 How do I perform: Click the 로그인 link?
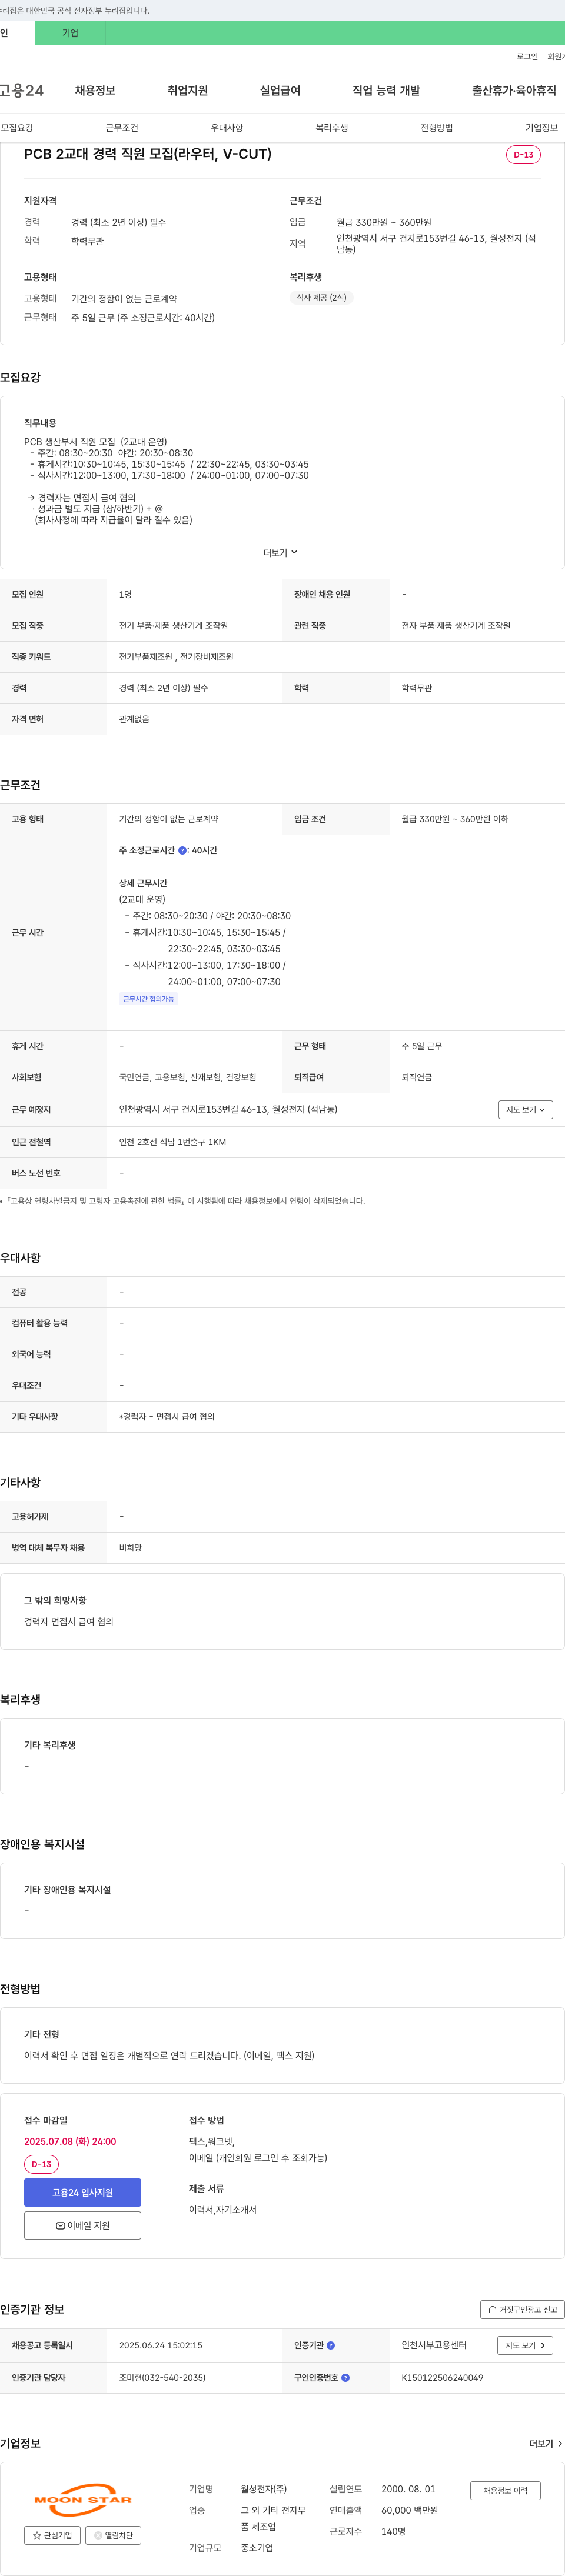(x=527, y=57)
